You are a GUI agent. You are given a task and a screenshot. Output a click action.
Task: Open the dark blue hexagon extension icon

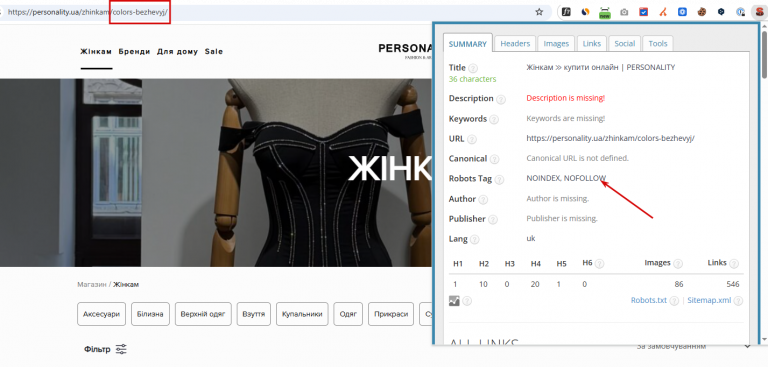pyautogui.click(x=721, y=12)
